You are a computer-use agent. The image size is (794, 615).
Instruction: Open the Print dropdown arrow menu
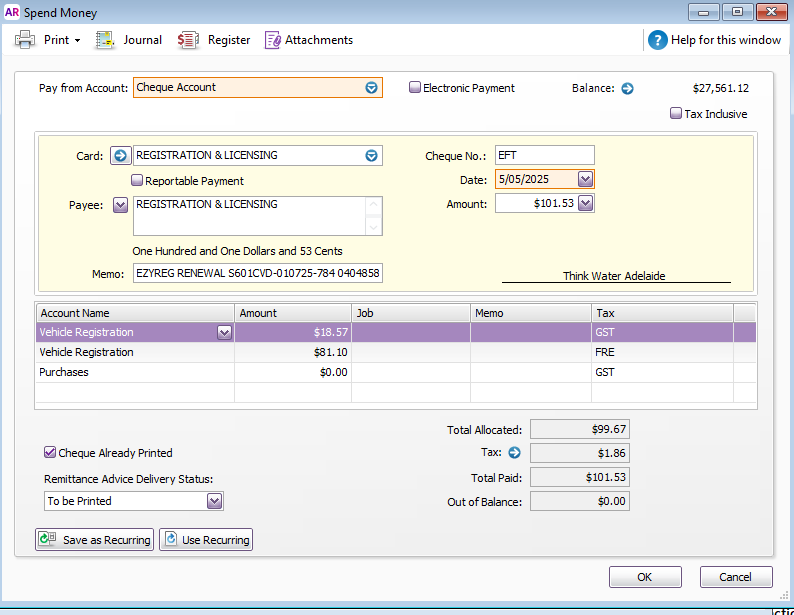pyautogui.click(x=77, y=41)
